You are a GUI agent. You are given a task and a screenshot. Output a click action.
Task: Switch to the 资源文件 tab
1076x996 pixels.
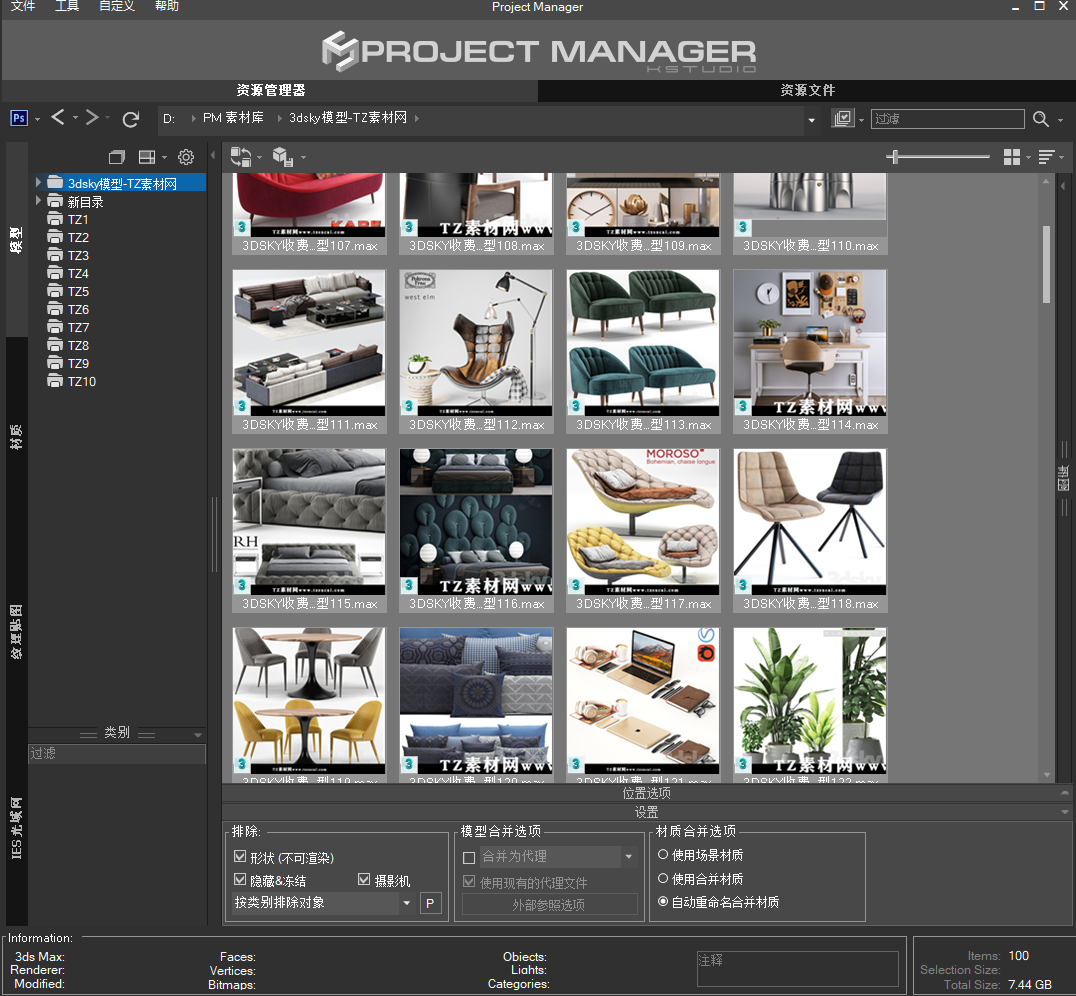(807, 90)
